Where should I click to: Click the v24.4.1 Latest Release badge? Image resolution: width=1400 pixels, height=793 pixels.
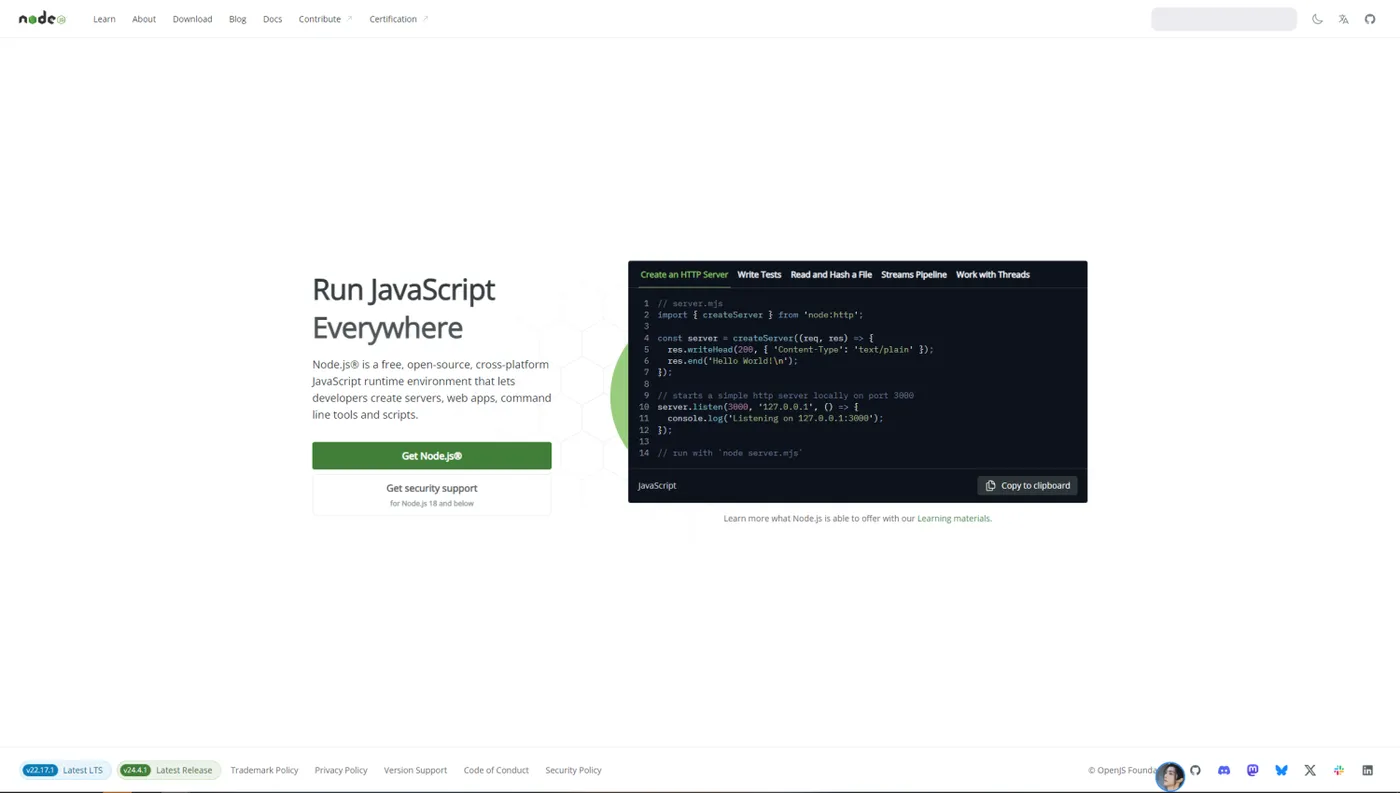[x=168, y=770]
